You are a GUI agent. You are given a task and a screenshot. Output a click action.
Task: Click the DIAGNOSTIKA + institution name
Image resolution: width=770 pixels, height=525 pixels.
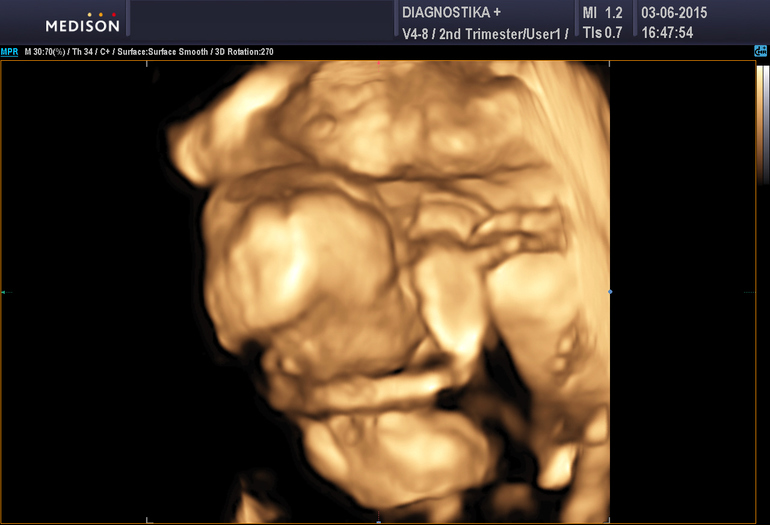(450, 13)
